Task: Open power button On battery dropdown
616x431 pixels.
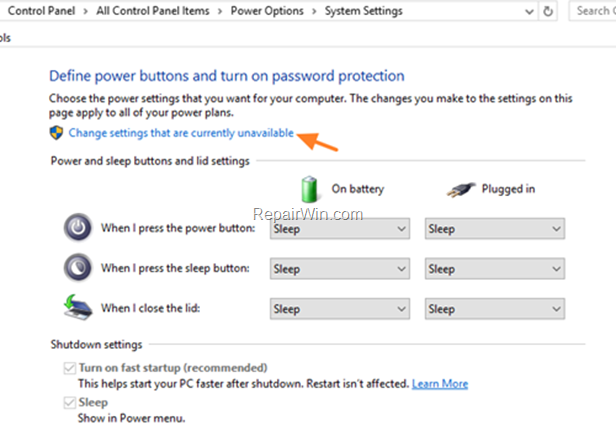Action: pyautogui.click(x=340, y=229)
